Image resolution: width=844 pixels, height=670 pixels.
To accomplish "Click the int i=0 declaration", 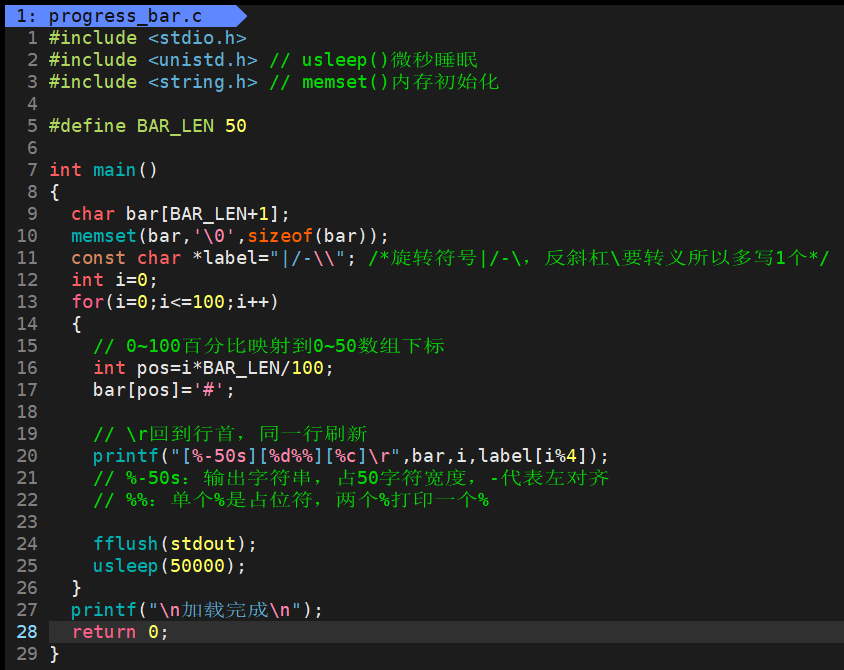I will [114, 280].
